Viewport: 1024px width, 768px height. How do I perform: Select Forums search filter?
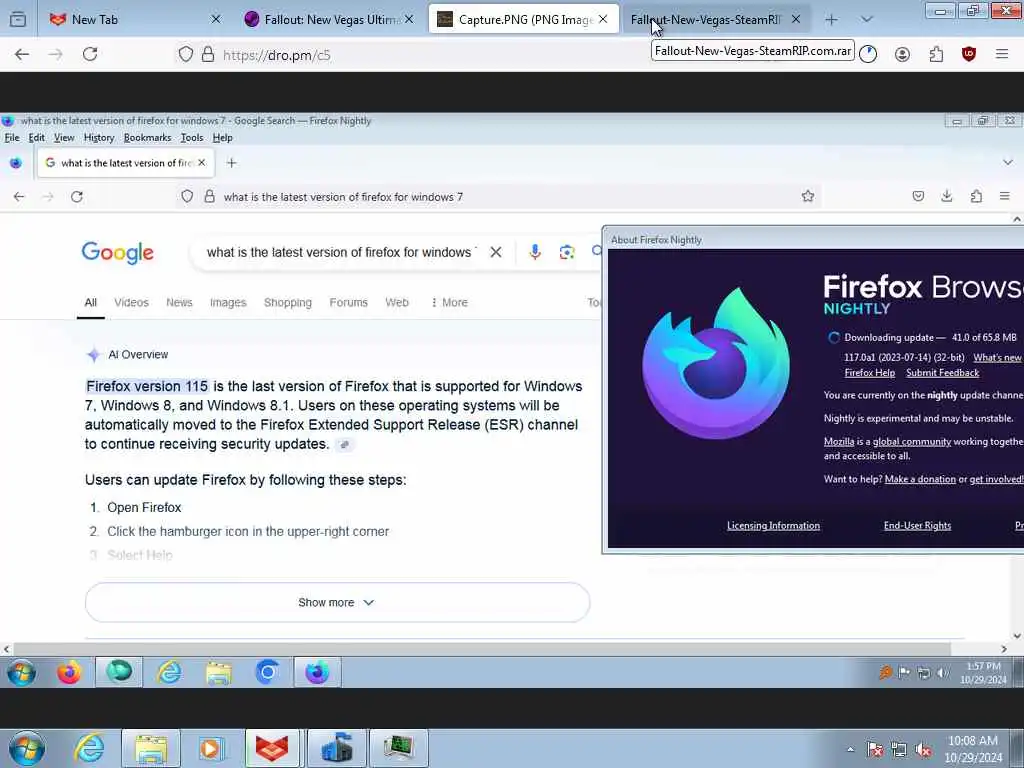(x=348, y=302)
